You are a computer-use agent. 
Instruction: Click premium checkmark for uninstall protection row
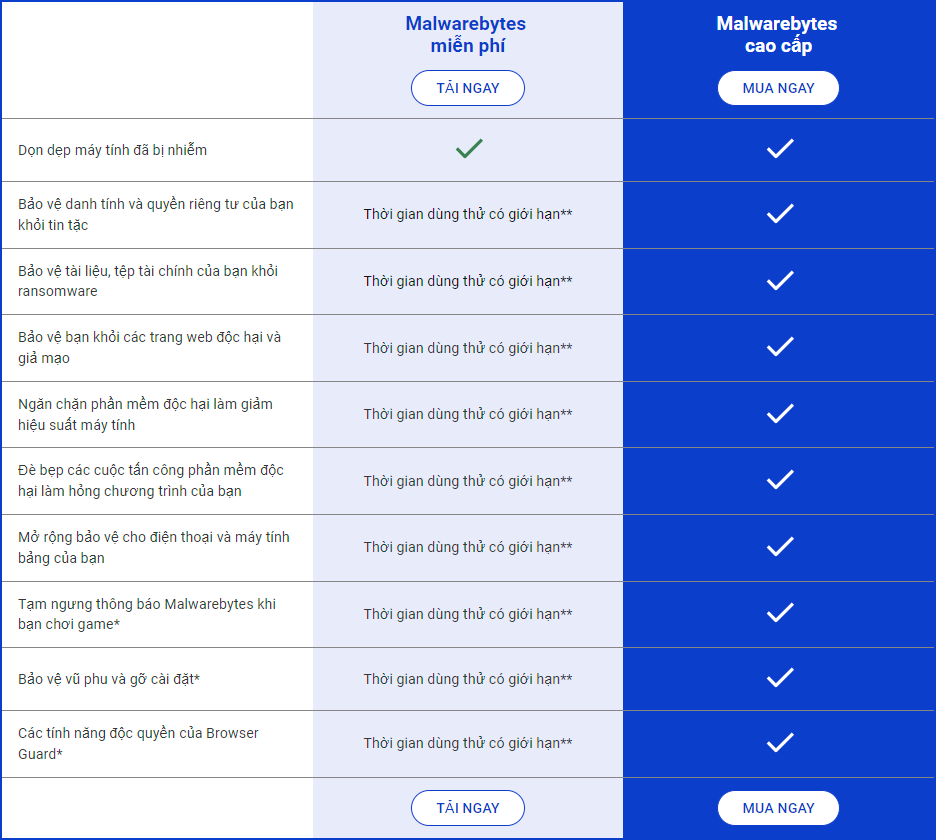tap(780, 678)
